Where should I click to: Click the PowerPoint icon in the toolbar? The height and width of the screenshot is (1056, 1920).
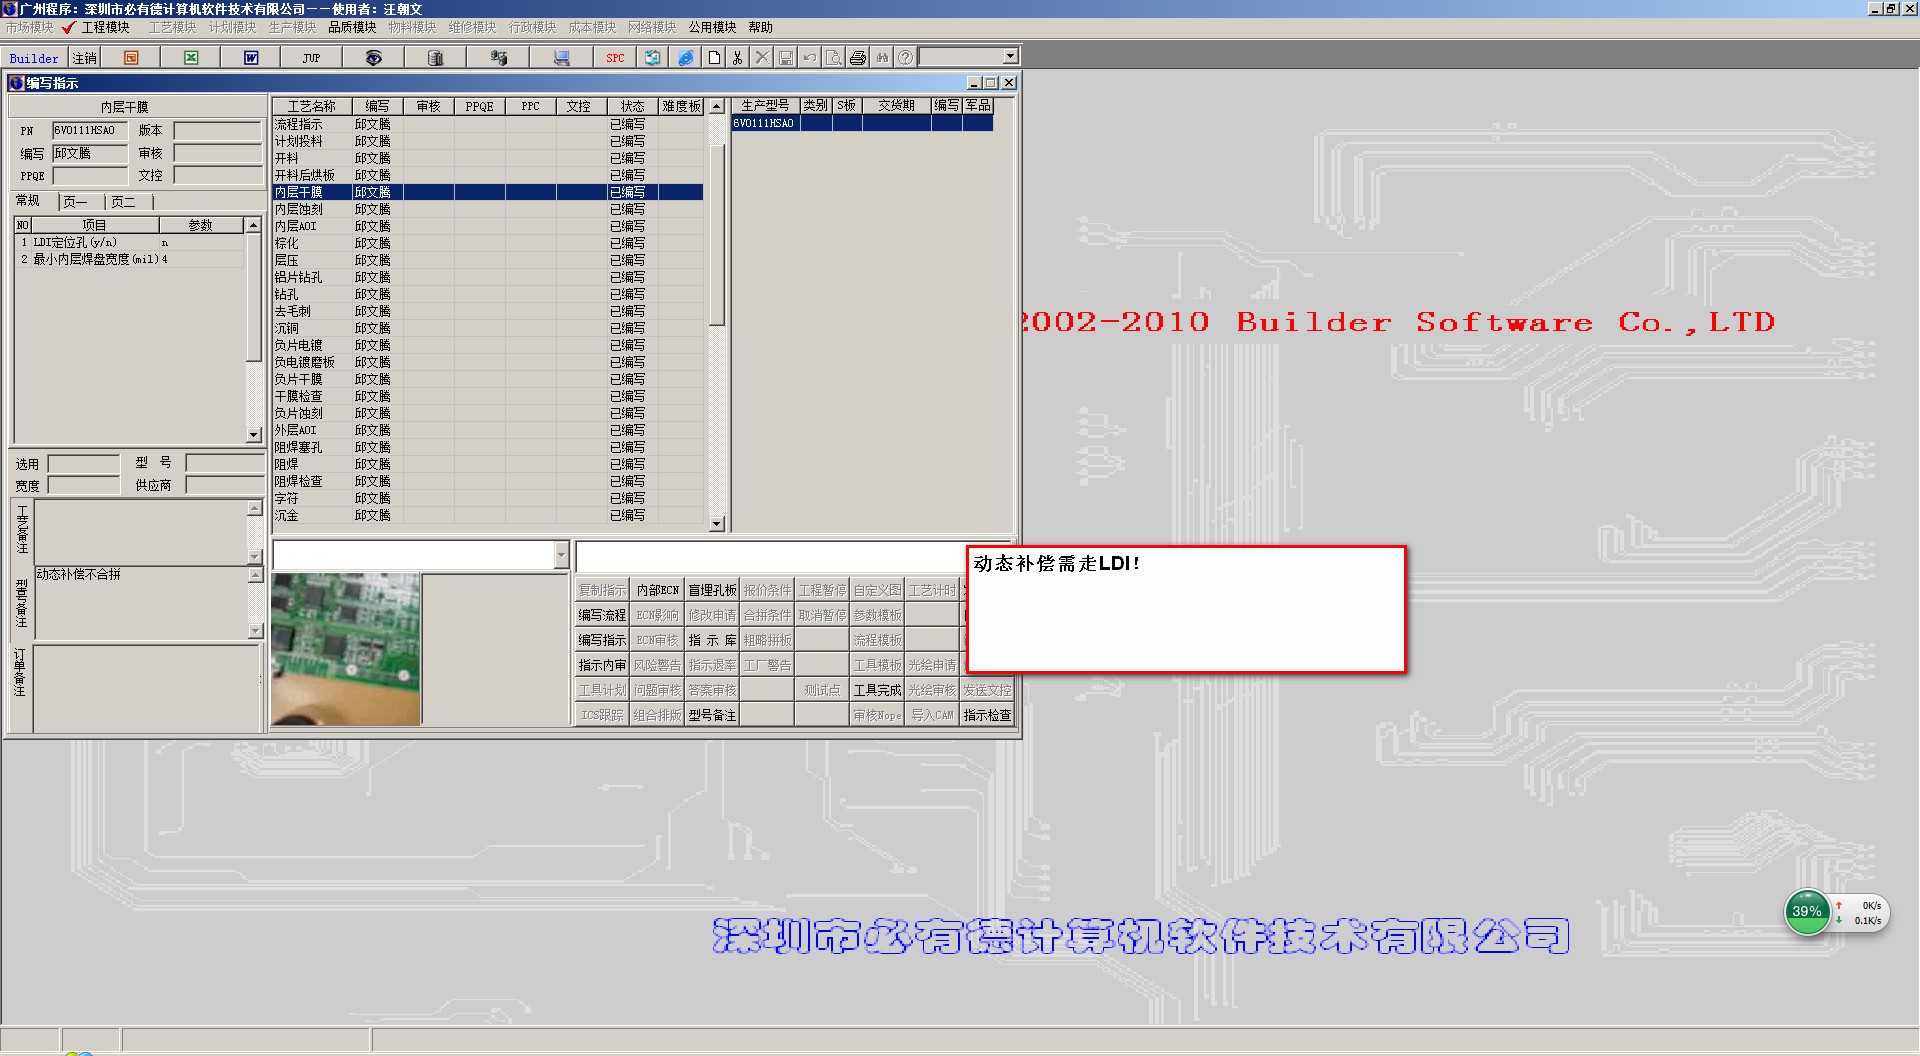pos(131,58)
